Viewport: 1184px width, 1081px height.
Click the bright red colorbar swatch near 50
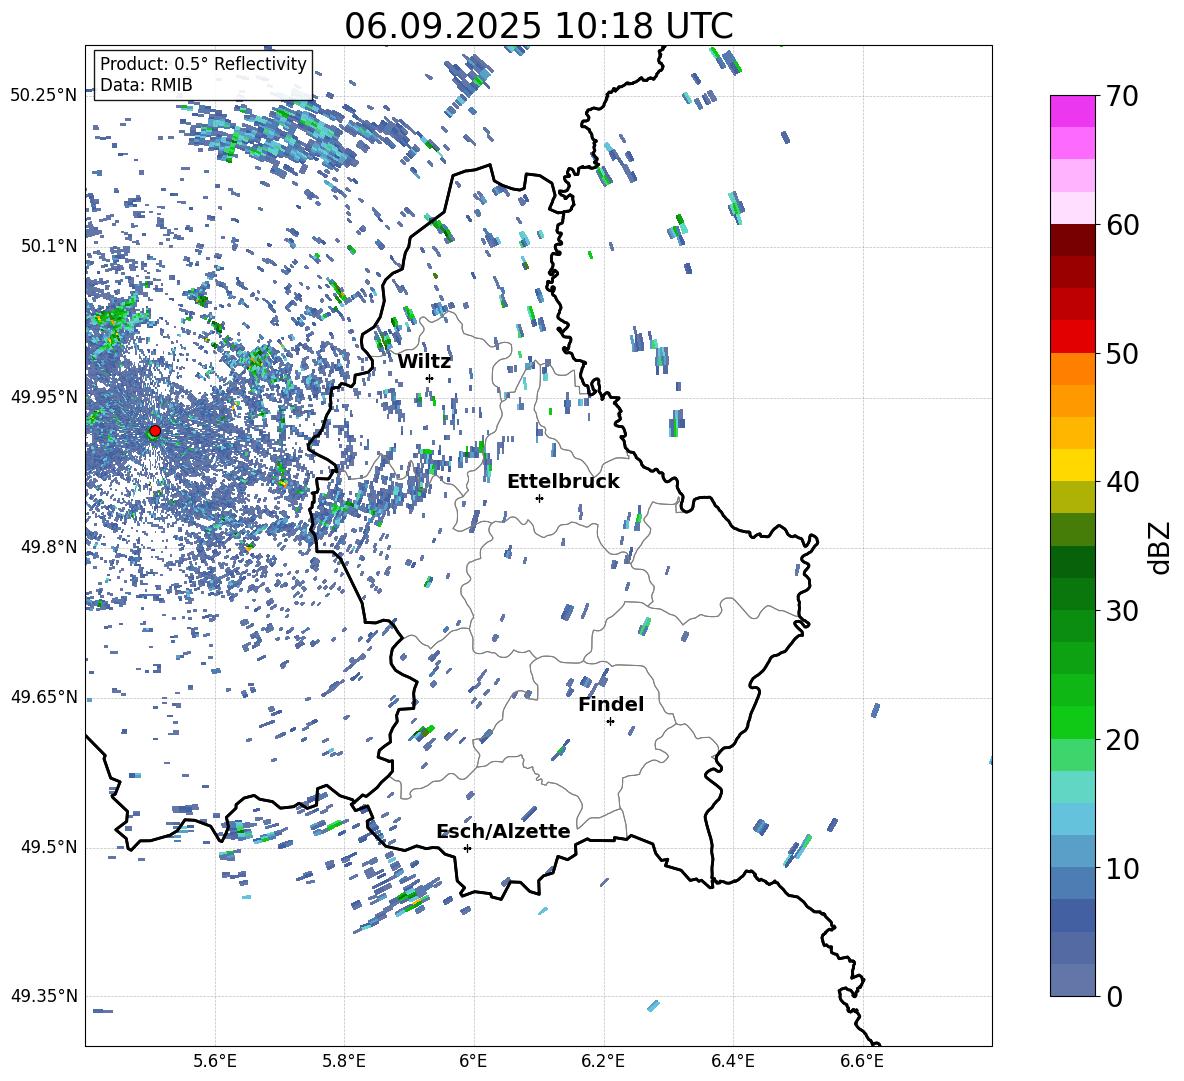pyautogui.click(x=1073, y=337)
